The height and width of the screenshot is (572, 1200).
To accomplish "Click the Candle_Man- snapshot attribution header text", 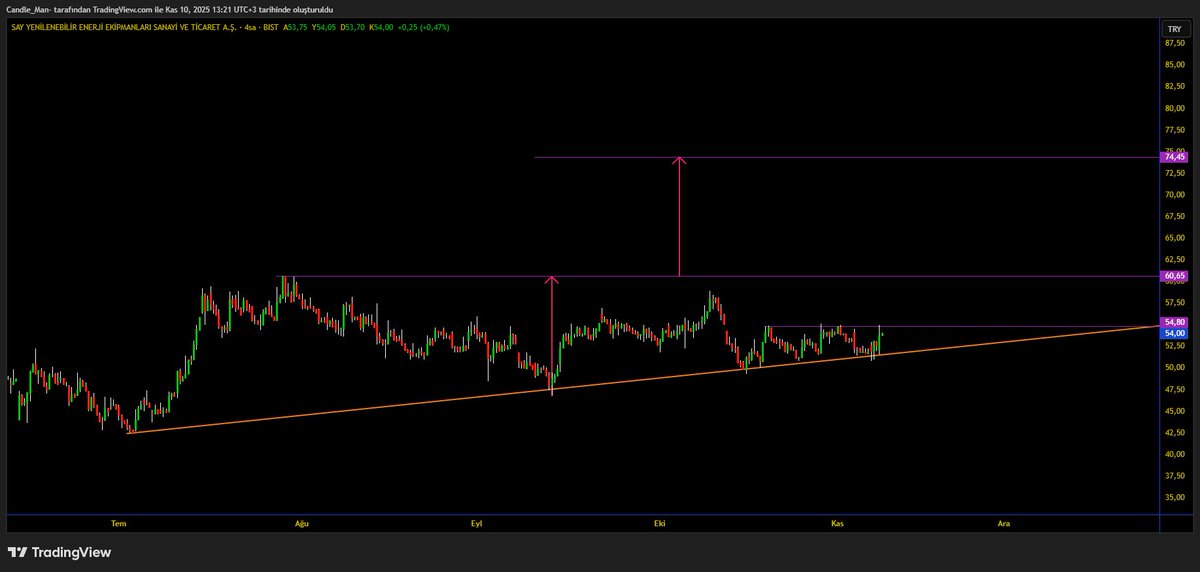I will tap(170, 9).
